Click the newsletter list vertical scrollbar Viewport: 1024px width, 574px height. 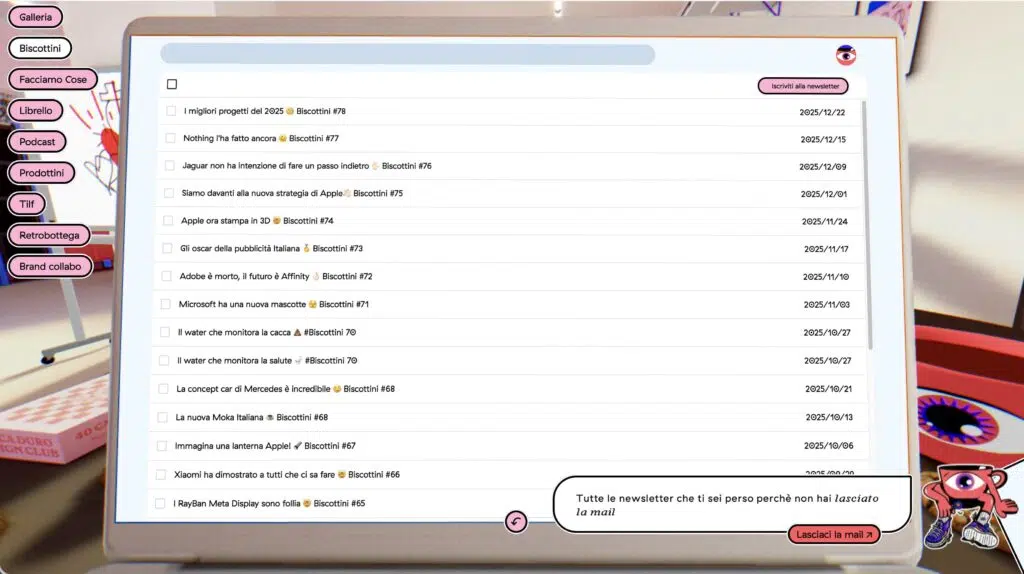[x=869, y=225]
